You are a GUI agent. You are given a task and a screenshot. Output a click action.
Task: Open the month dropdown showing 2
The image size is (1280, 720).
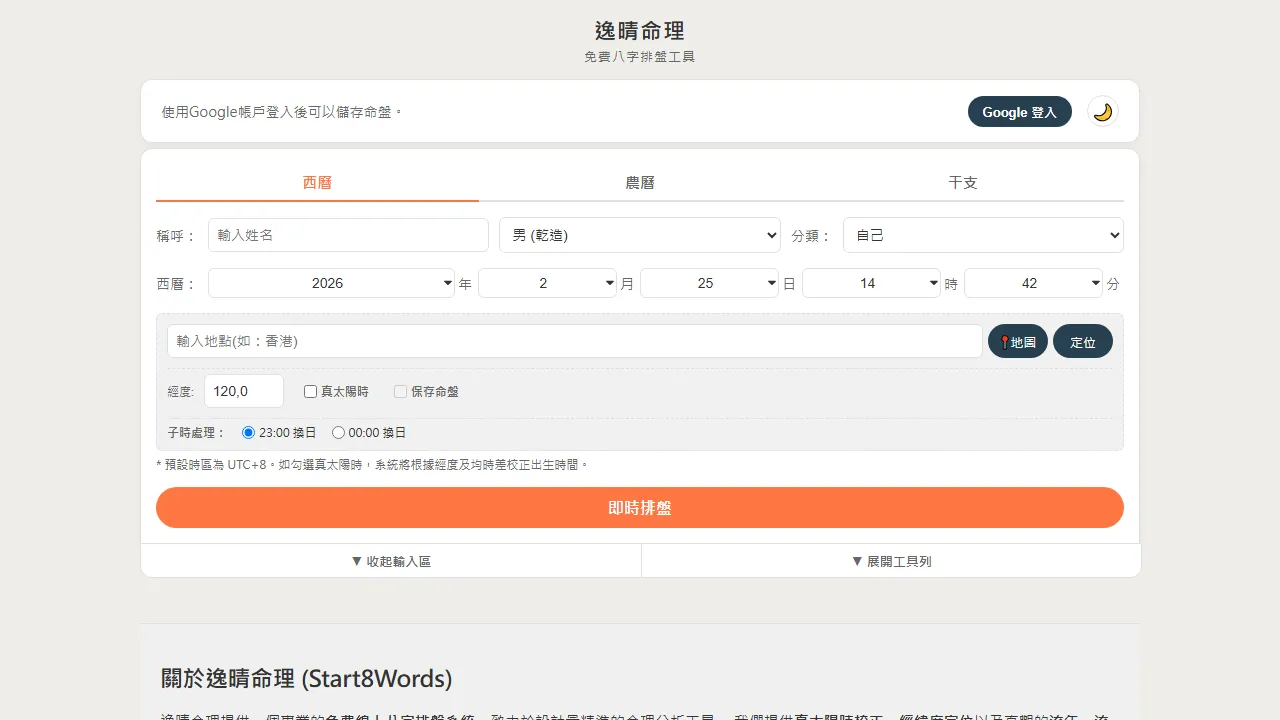(x=548, y=283)
